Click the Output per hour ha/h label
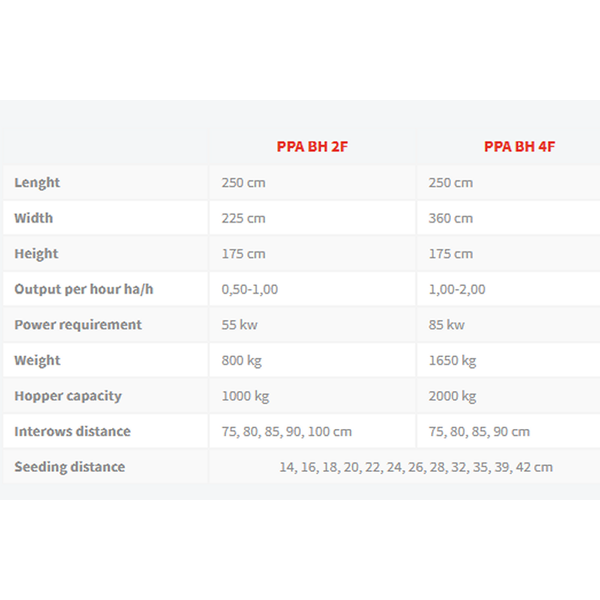The width and height of the screenshot is (600, 600). (84, 289)
